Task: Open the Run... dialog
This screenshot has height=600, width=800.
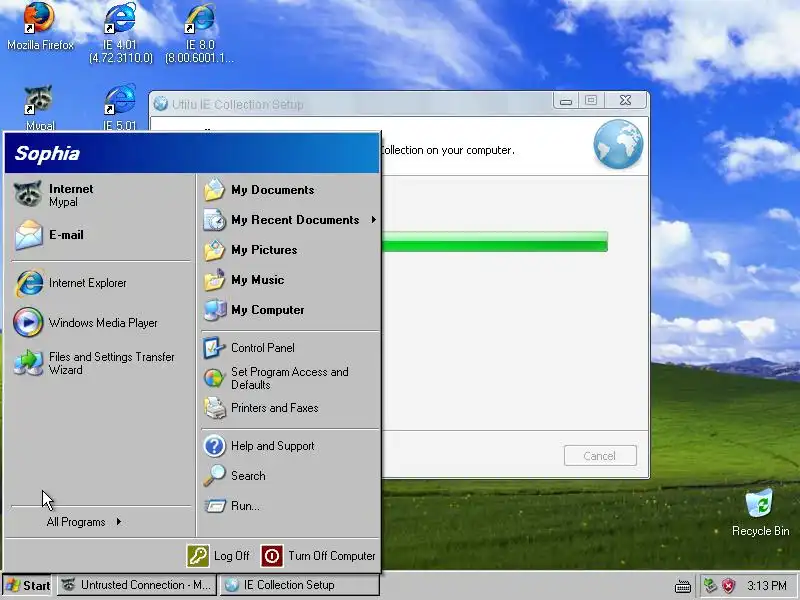Action: coord(290,506)
